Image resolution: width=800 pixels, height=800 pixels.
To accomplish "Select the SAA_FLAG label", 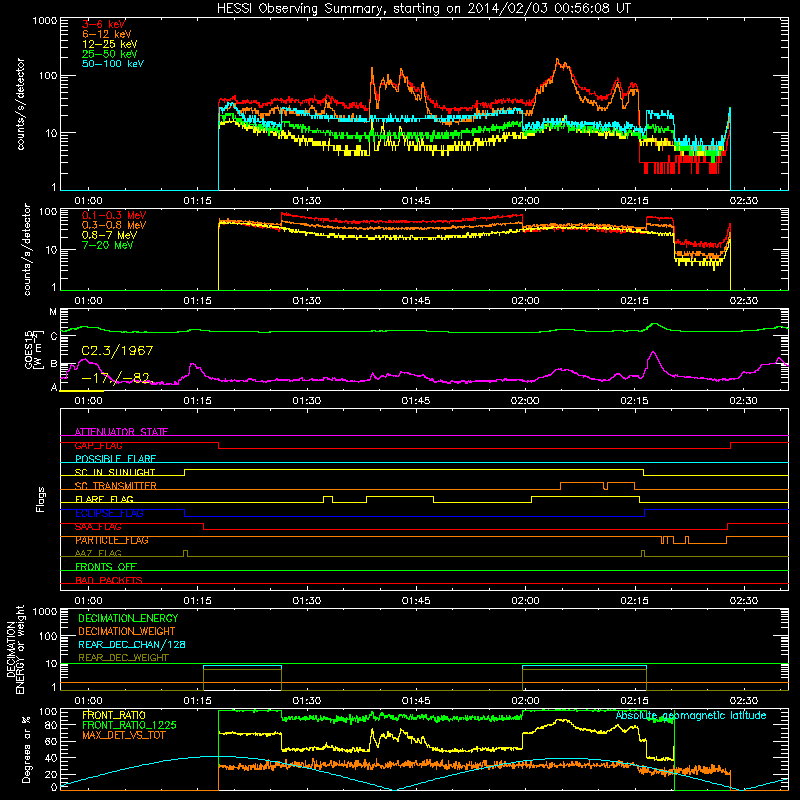I will pyautogui.click(x=98, y=527).
